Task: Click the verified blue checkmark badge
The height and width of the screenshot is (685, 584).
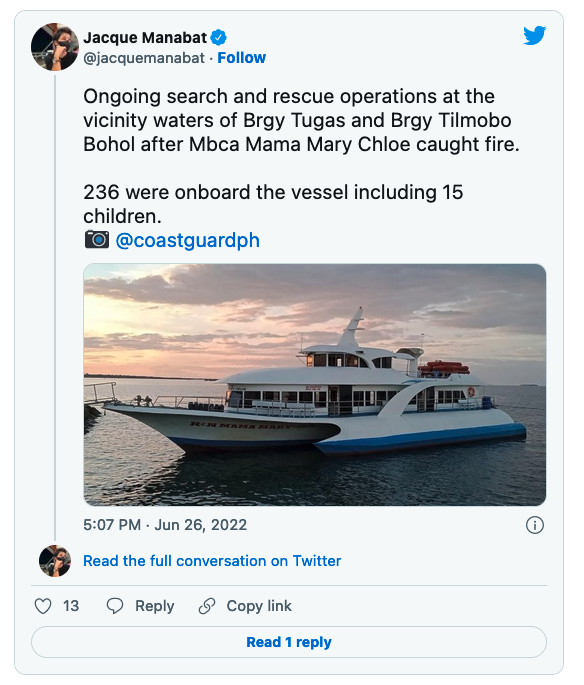Action: [218, 38]
